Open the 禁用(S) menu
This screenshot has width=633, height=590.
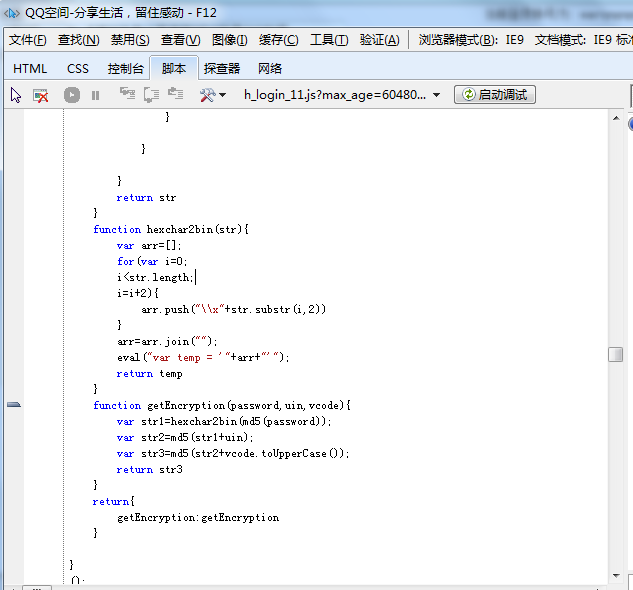[130, 40]
